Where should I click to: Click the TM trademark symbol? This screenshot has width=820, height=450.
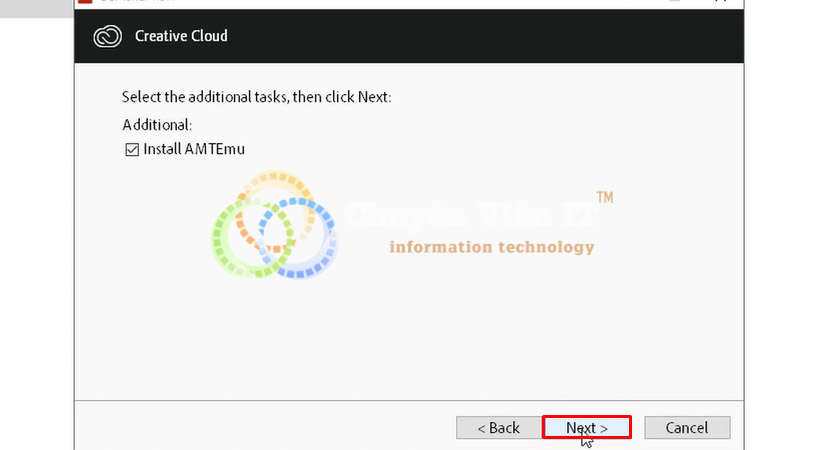[x=605, y=198]
